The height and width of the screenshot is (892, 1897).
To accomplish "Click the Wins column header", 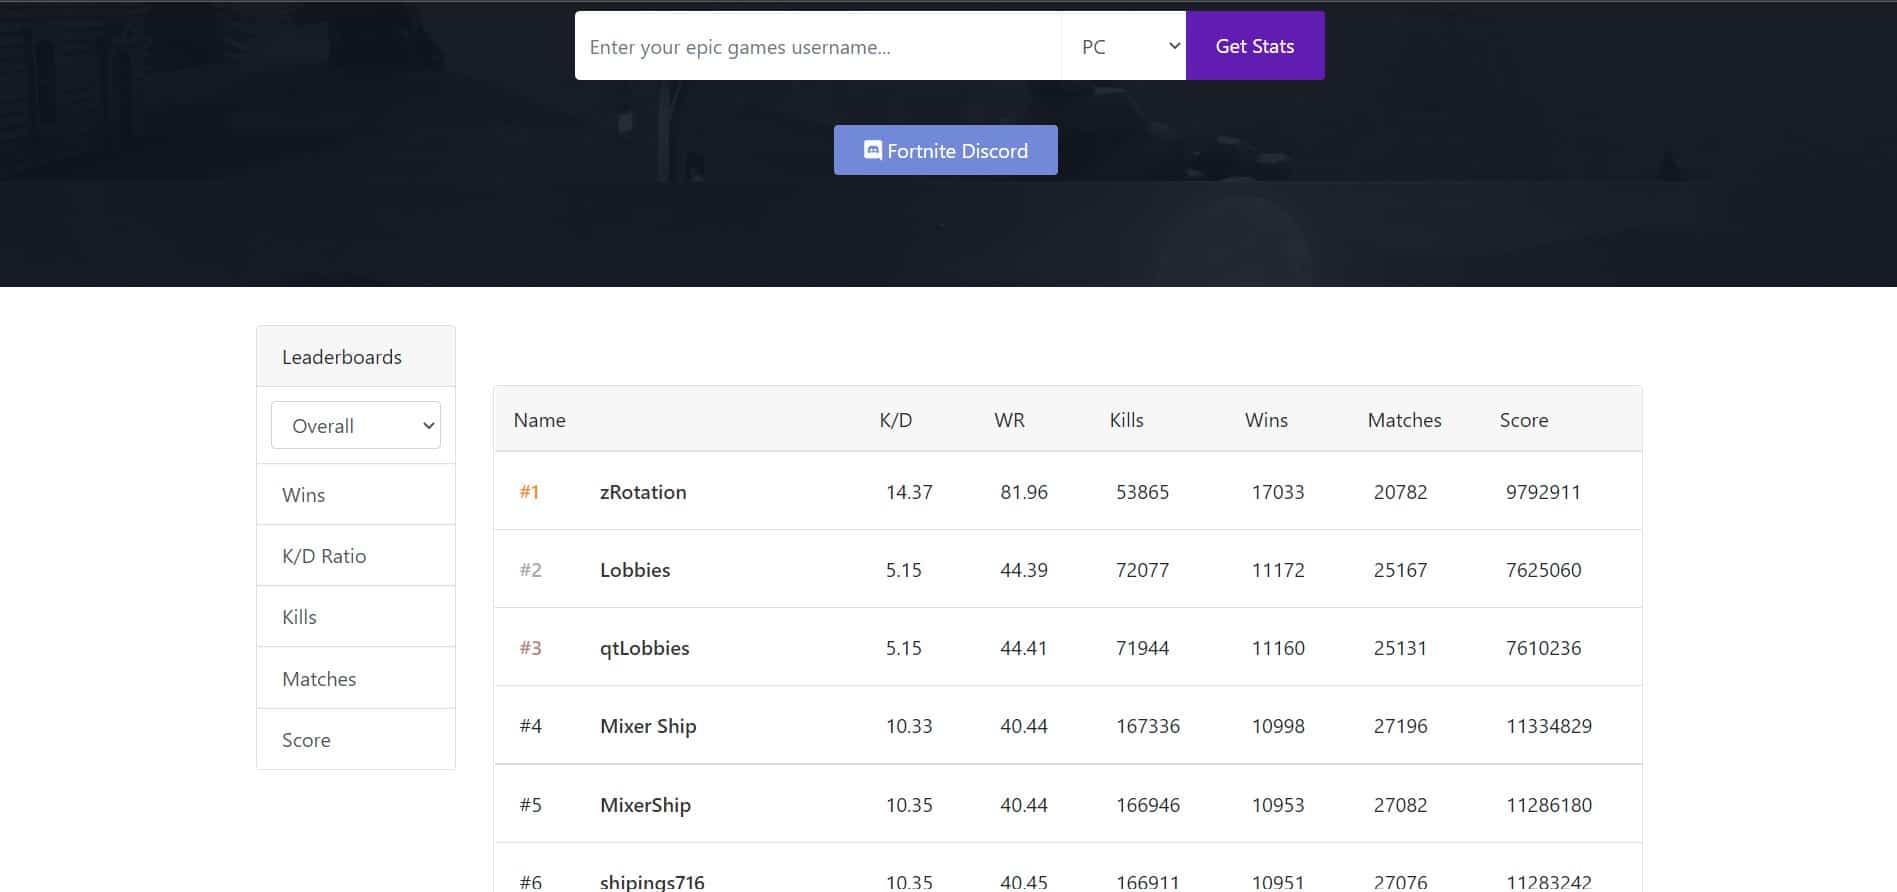I will pyautogui.click(x=1266, y=420).
